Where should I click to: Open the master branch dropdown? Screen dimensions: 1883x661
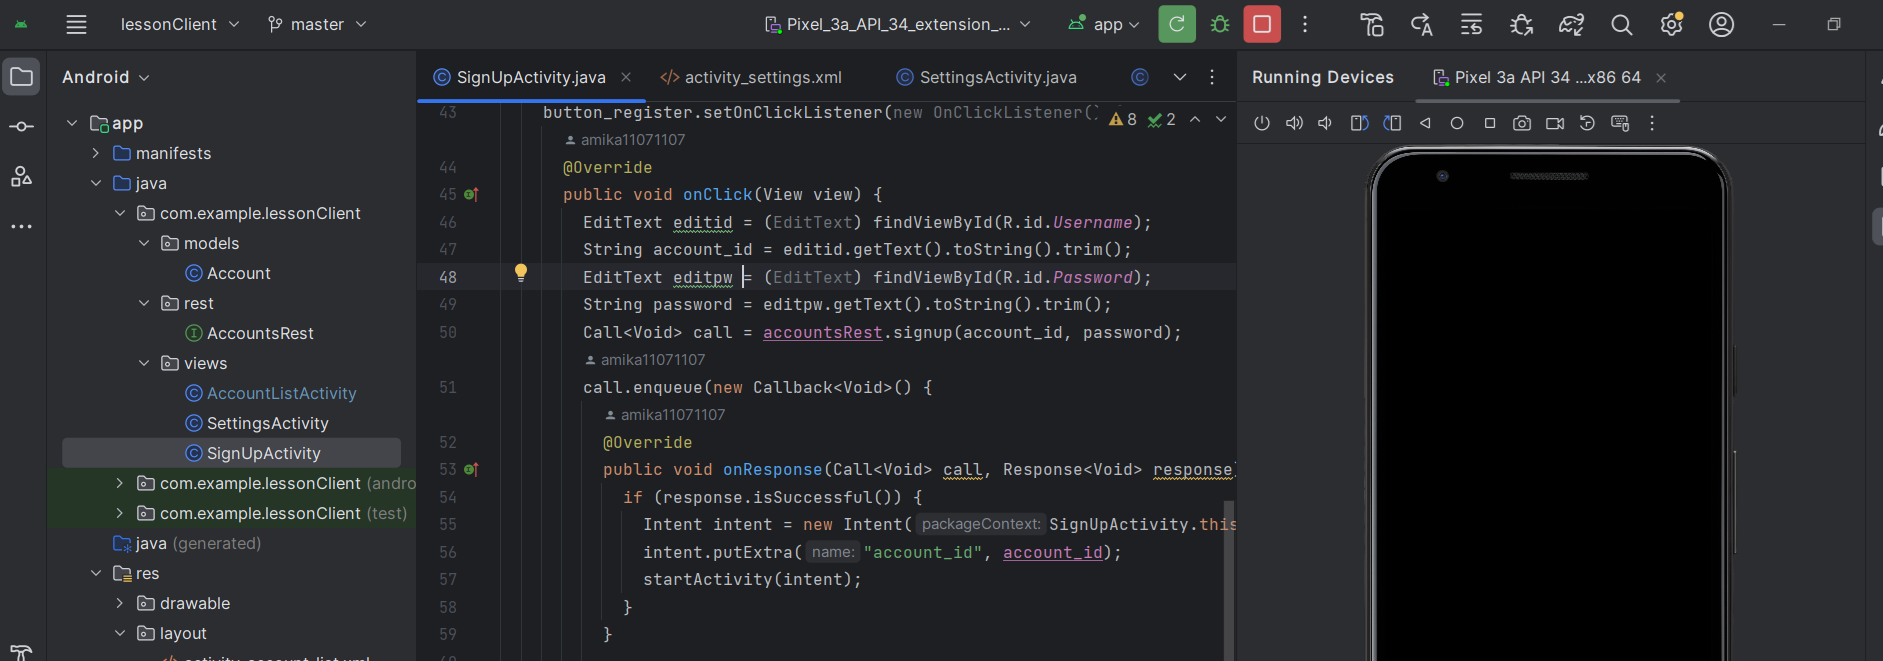317,24
